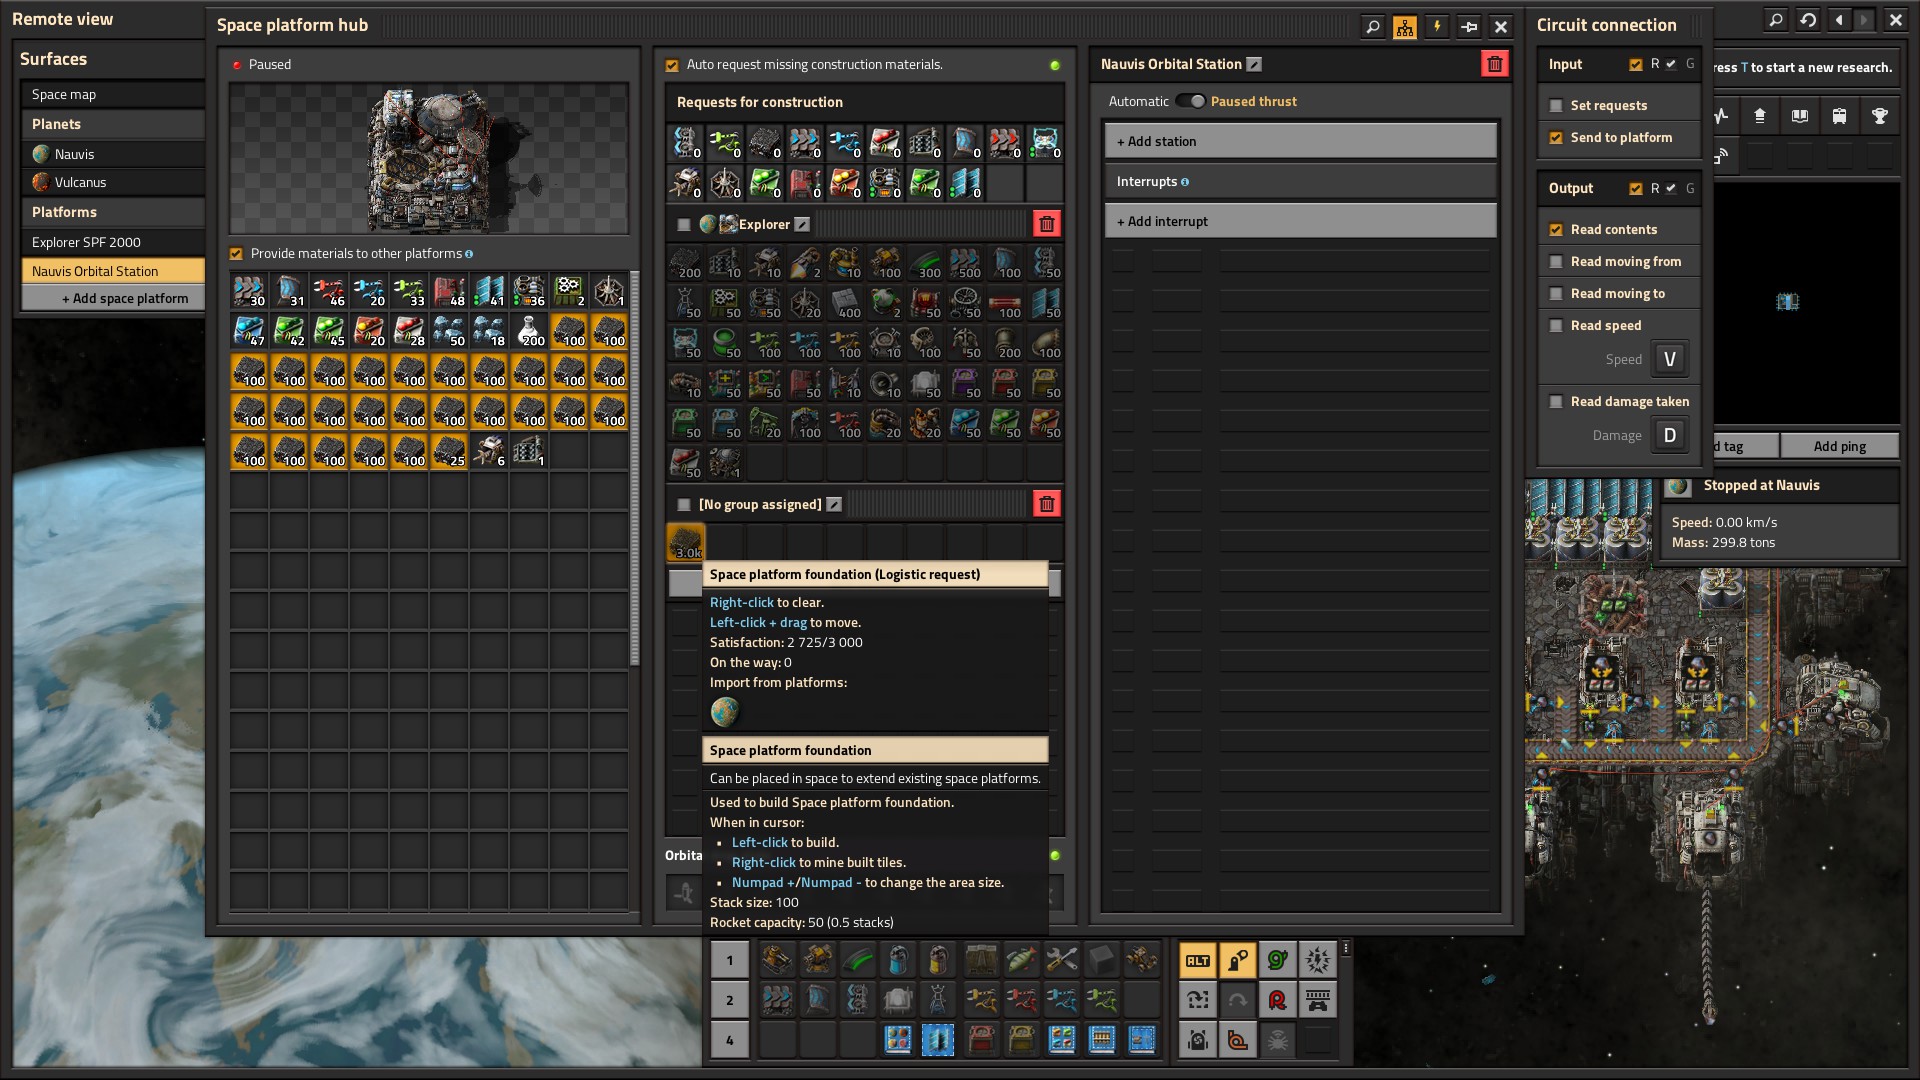Delete the Nauvis Orbital Station platform via trash icon
Viewport: 1920px width, 1080px height.
click(1494, 64)
